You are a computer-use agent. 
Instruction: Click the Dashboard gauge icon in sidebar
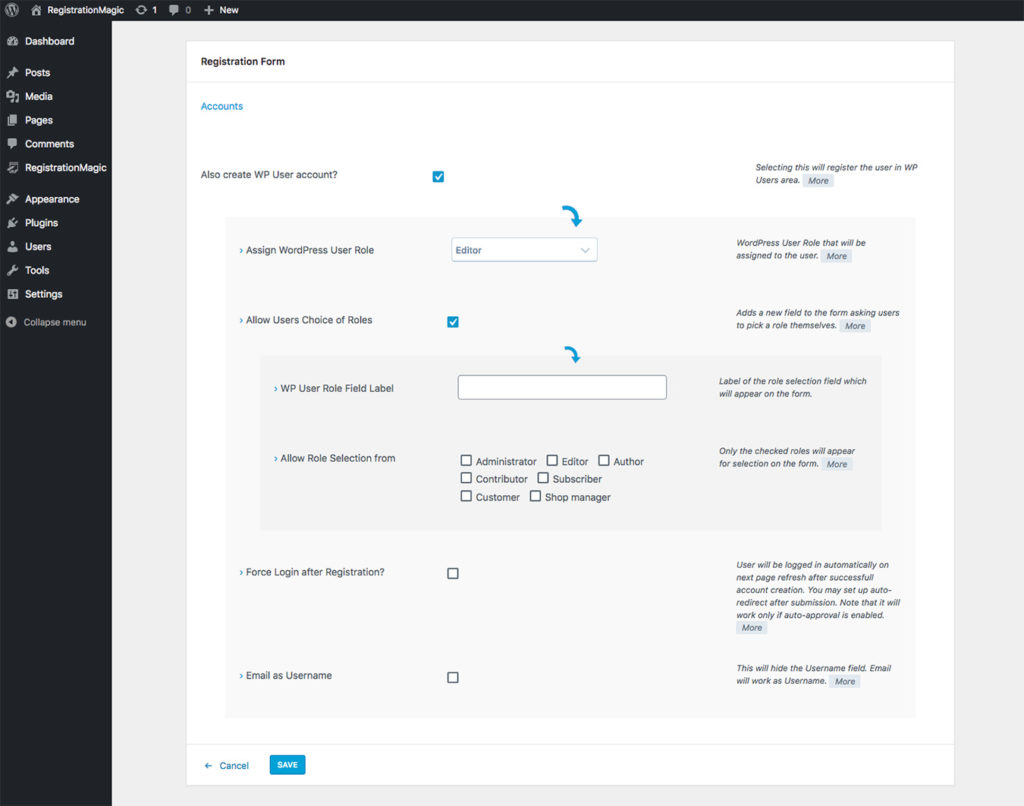(12, 42)
